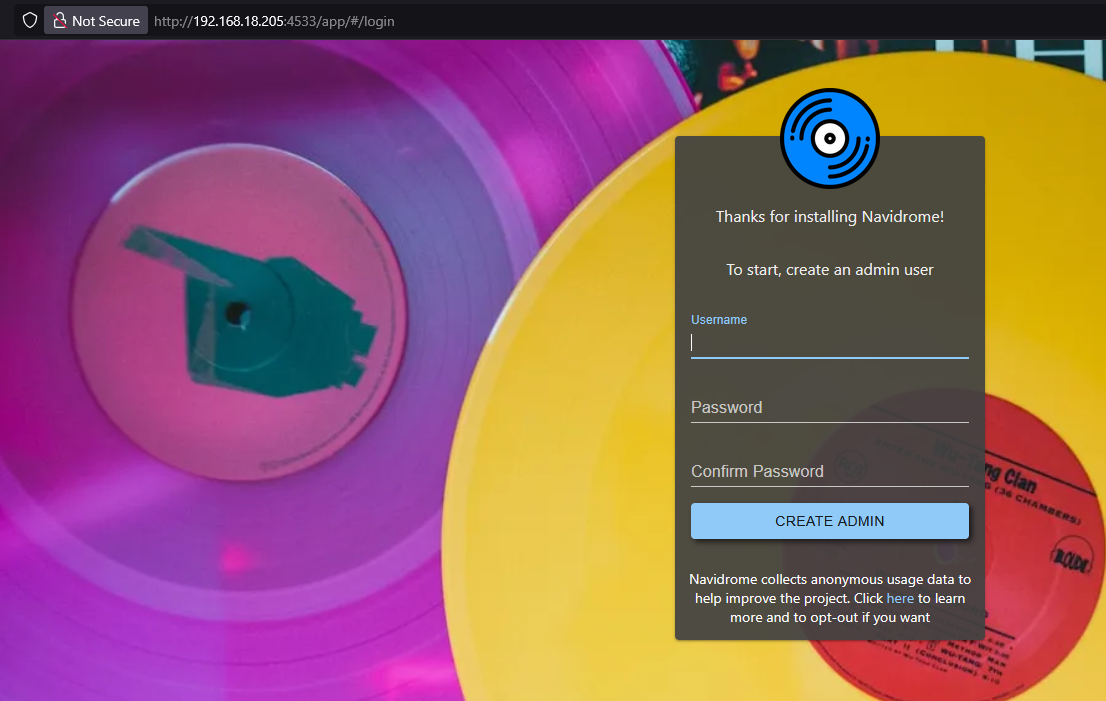Click into the Password field
The height and width of the screenshot is (701, 1106).
[830, 407]
